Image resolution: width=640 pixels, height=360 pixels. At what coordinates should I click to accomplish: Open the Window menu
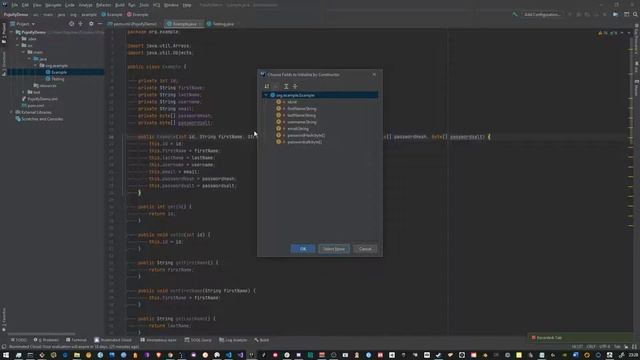pos(171,5)
